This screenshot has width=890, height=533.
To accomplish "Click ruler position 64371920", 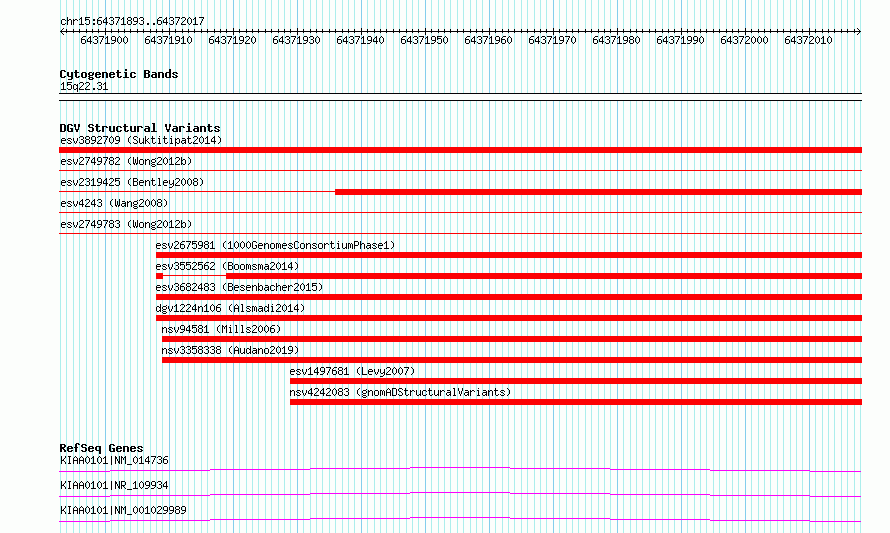I will (232, 40).
